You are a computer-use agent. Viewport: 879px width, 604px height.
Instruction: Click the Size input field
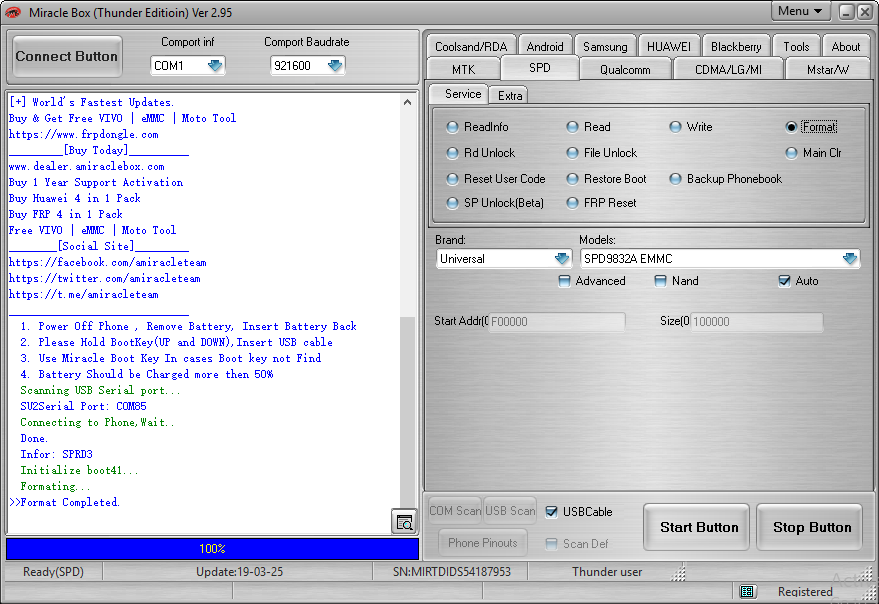click(757, 321)
